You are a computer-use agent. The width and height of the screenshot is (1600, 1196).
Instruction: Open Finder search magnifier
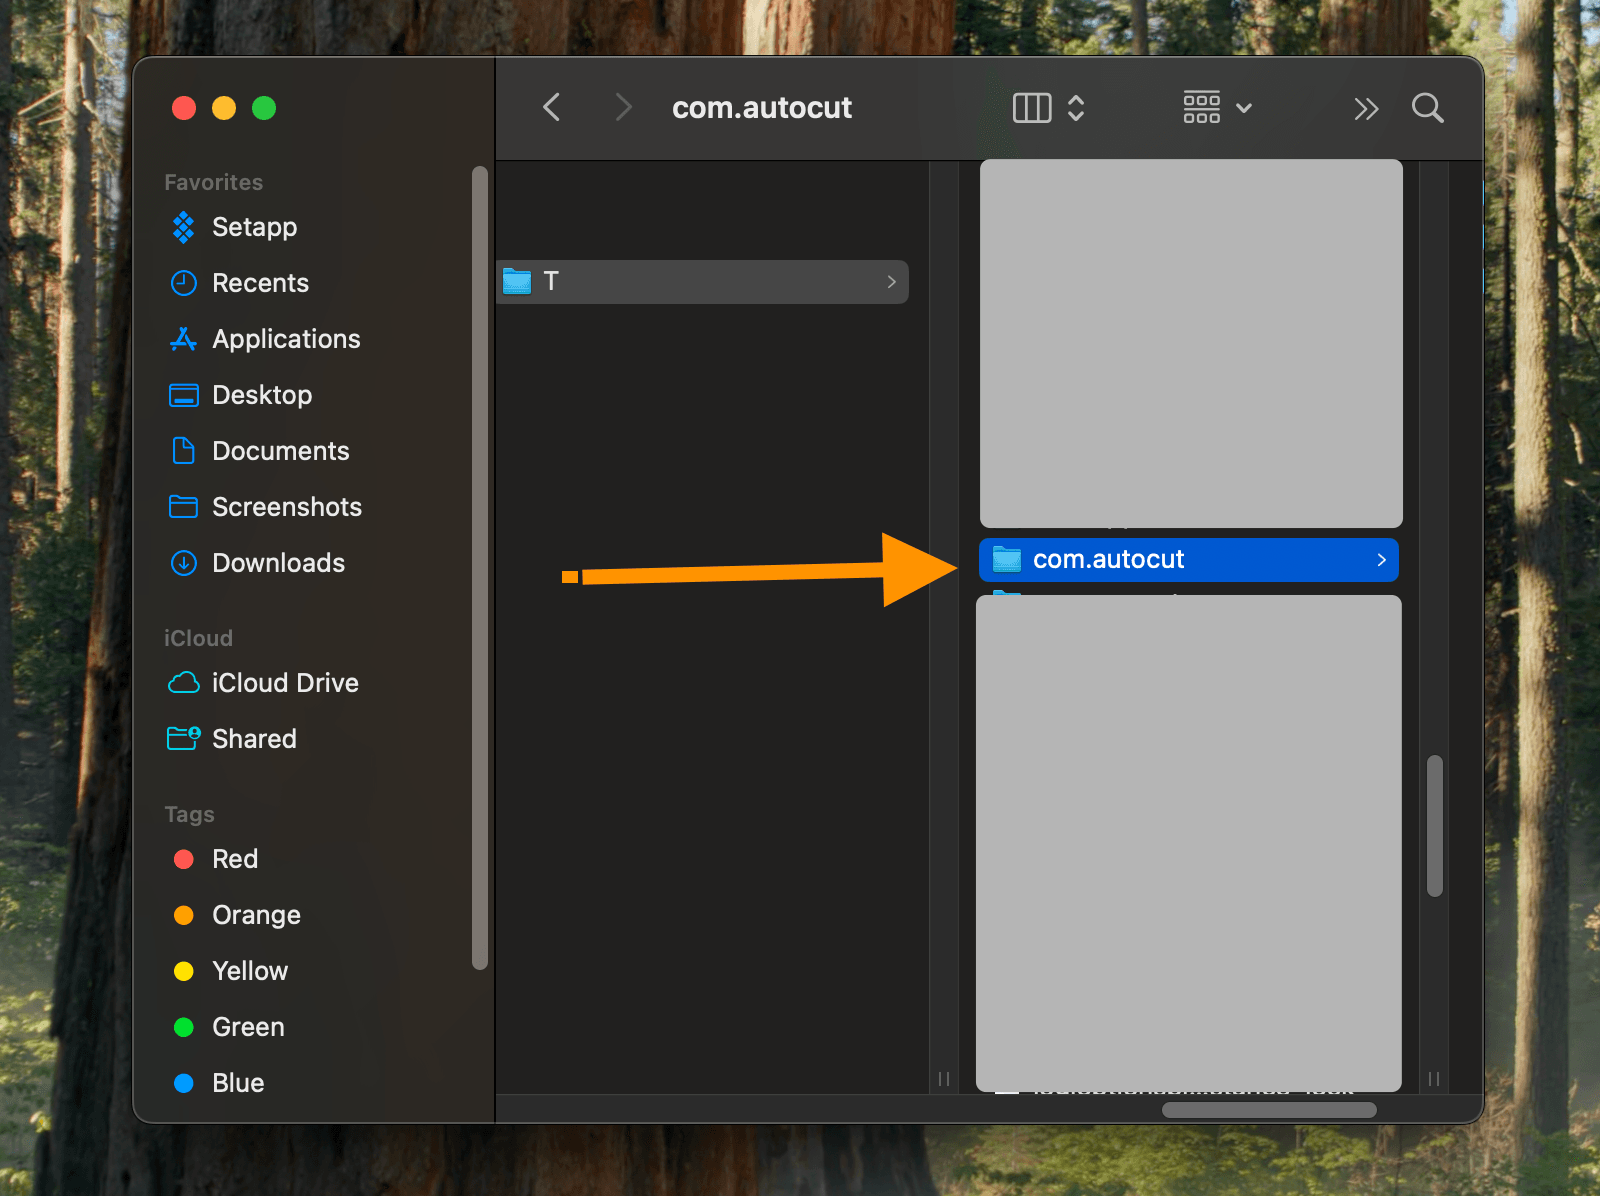point(1427,108)
